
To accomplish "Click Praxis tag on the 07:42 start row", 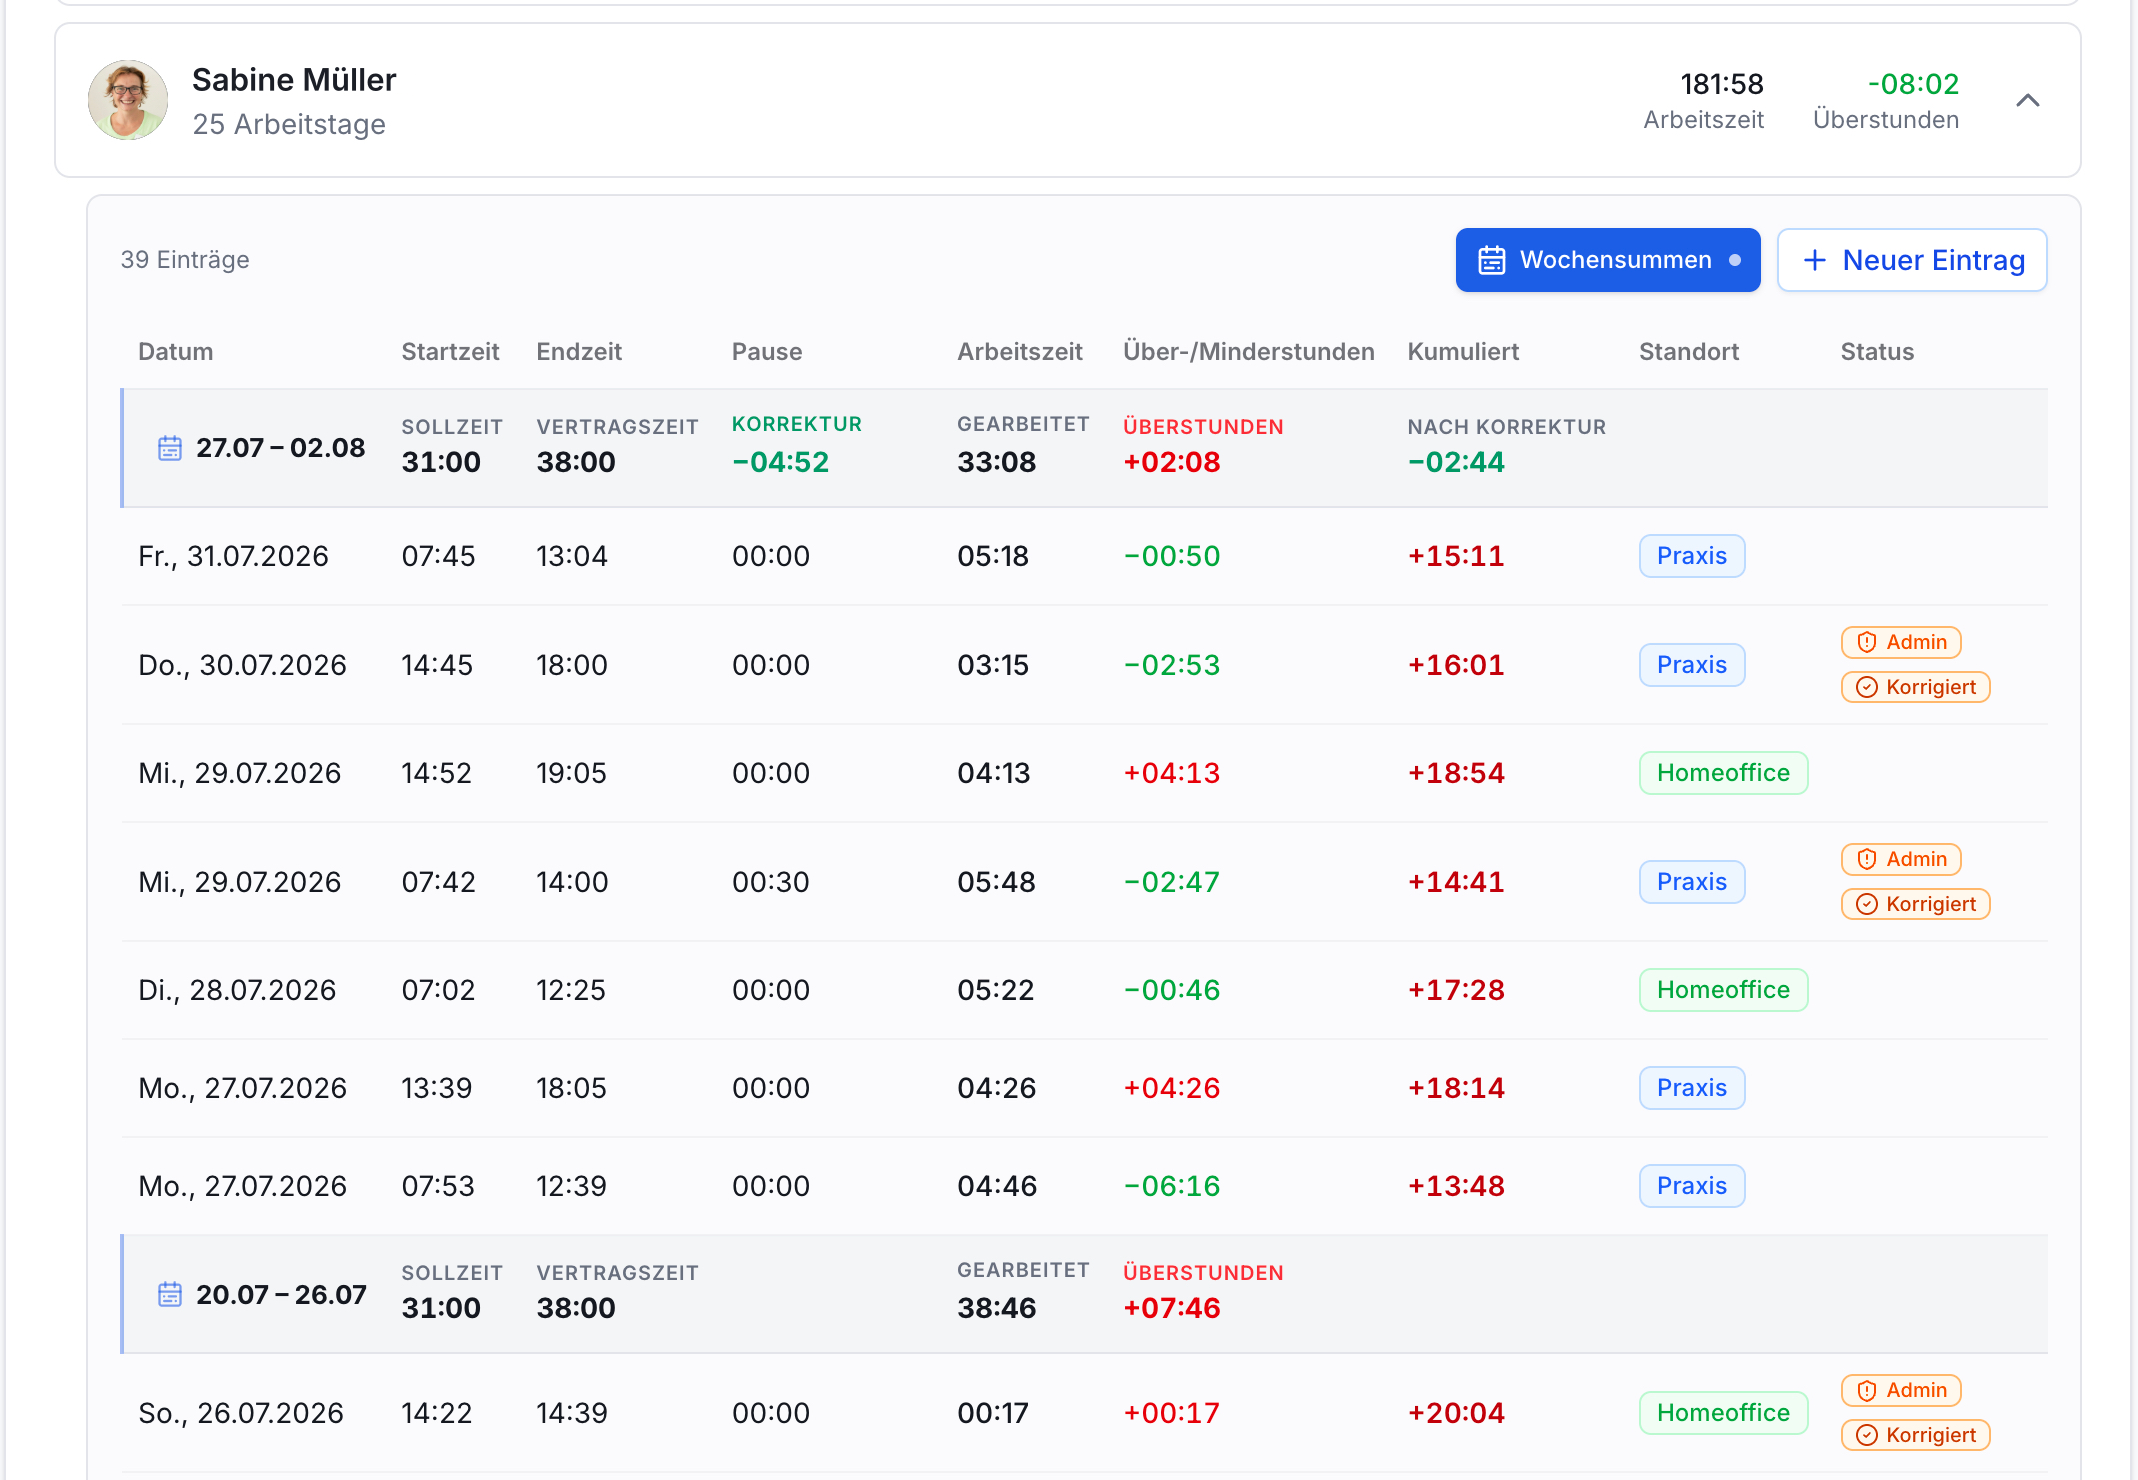I will (1691, 882).
